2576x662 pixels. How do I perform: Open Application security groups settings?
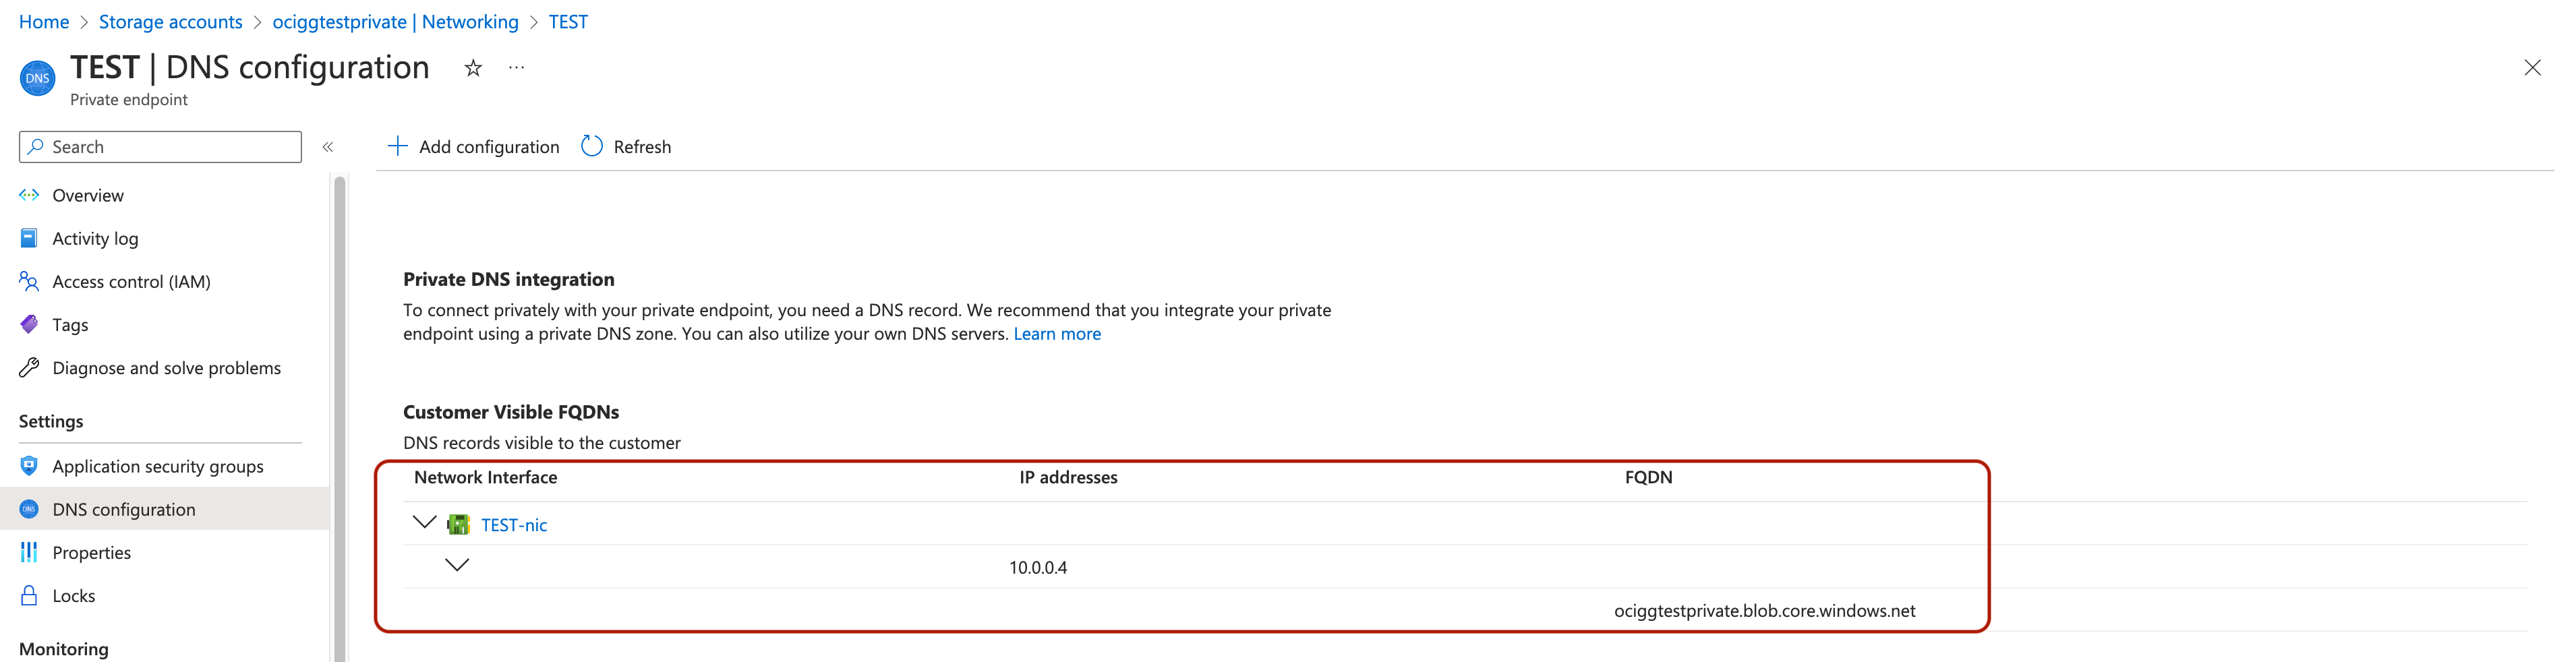[158, 467]
